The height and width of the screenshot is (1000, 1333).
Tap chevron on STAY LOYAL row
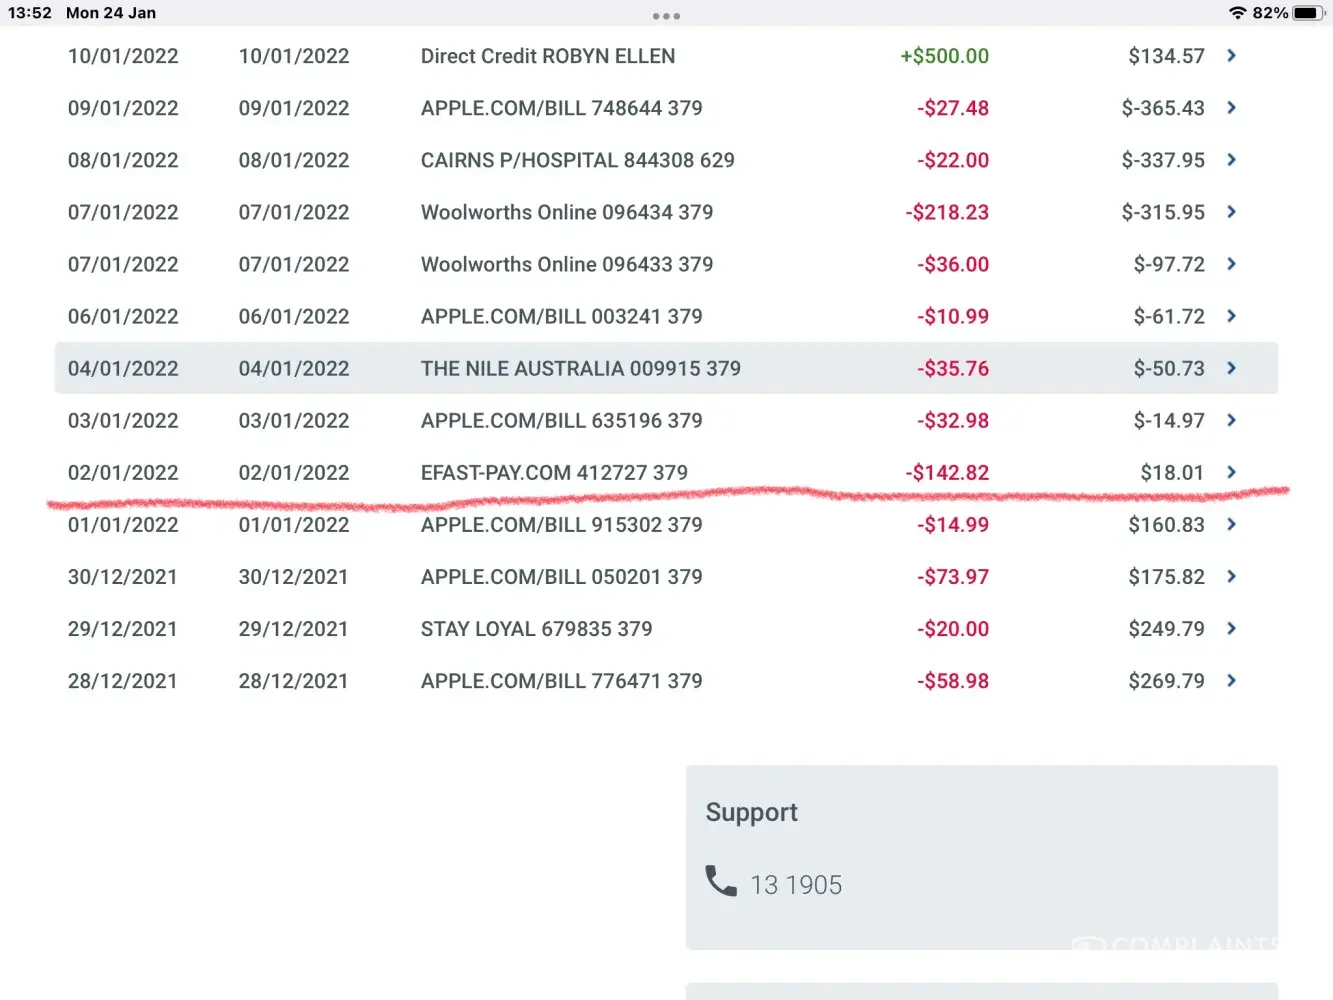[1231, 629]
